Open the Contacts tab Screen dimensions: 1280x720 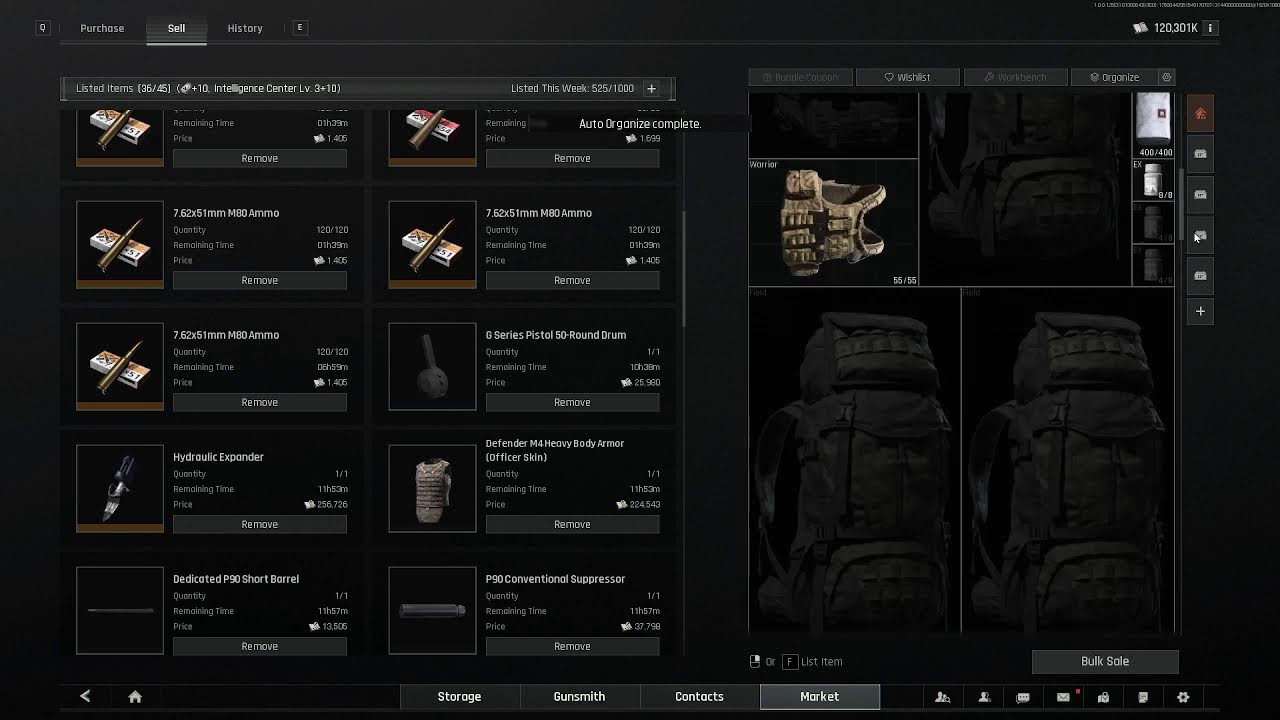[699, 696]
